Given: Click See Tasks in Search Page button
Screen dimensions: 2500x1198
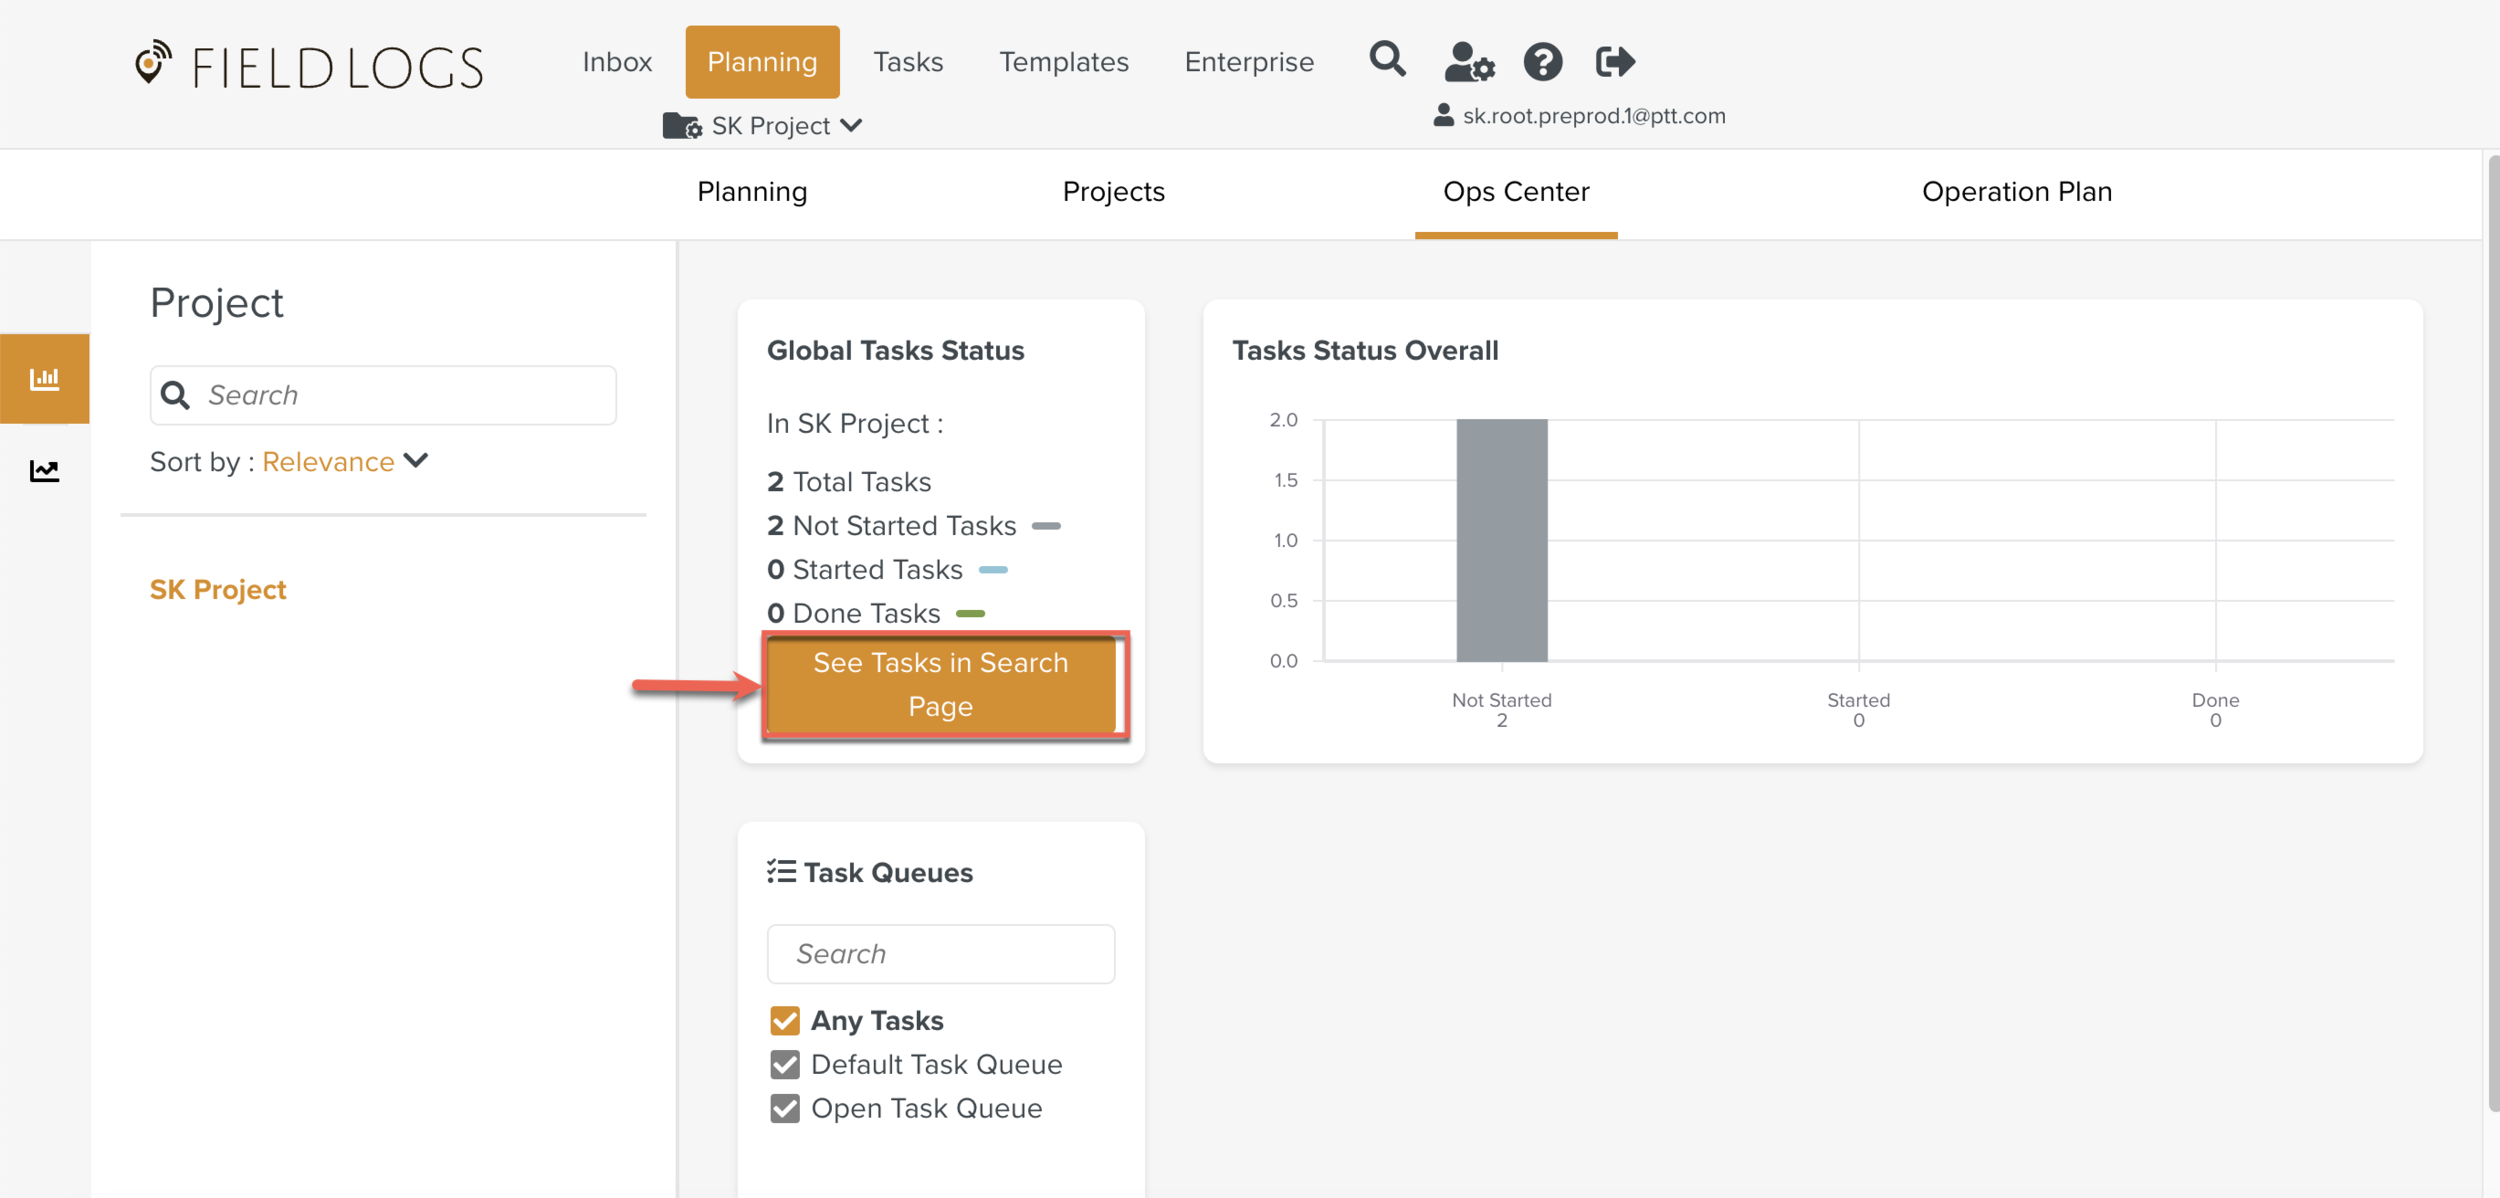Looking at the screenshot, I should [x=940, y=685].
